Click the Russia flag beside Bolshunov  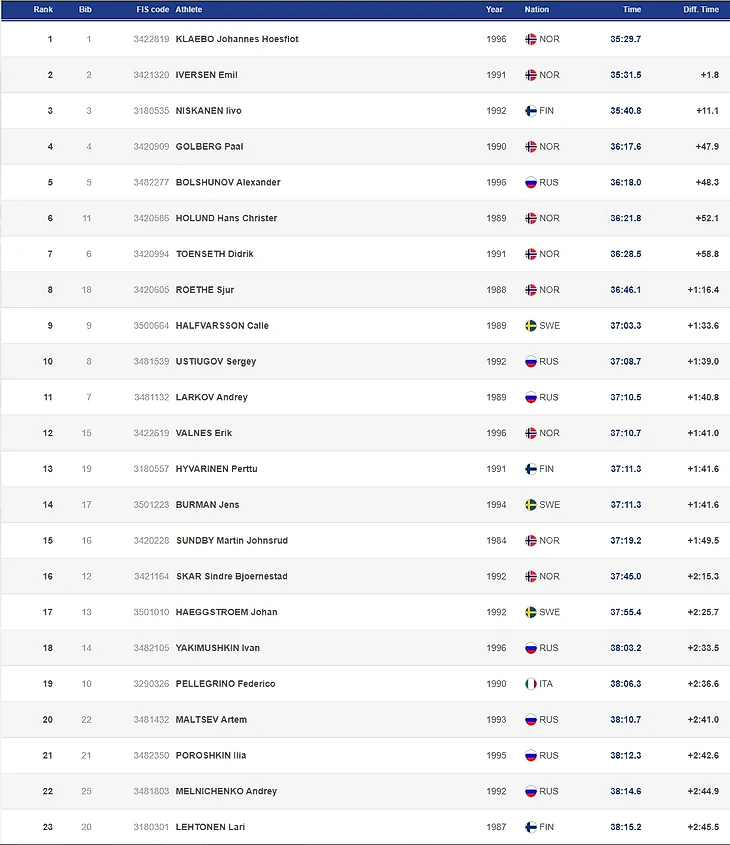point(531,183)
